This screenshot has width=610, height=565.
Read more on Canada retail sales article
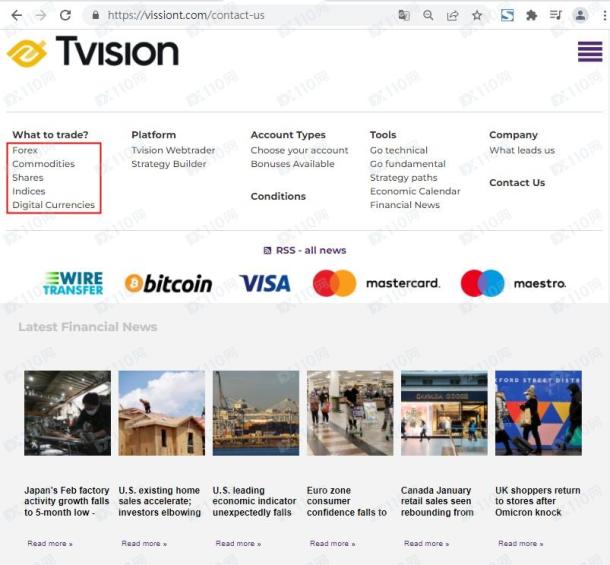coord(427,544)
